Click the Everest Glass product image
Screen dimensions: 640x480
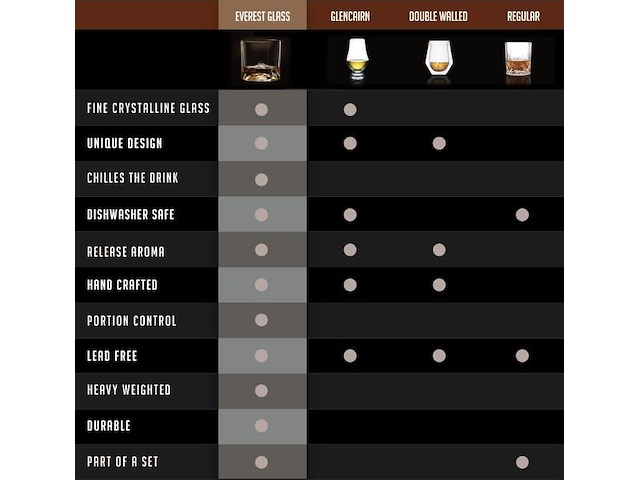click(261, 60)
